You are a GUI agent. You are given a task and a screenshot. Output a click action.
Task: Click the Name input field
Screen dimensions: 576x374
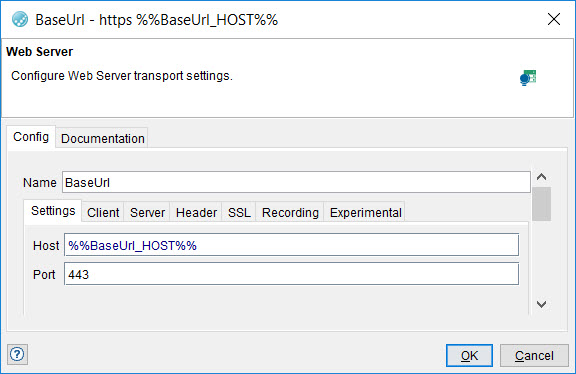(x=296, y=182)
